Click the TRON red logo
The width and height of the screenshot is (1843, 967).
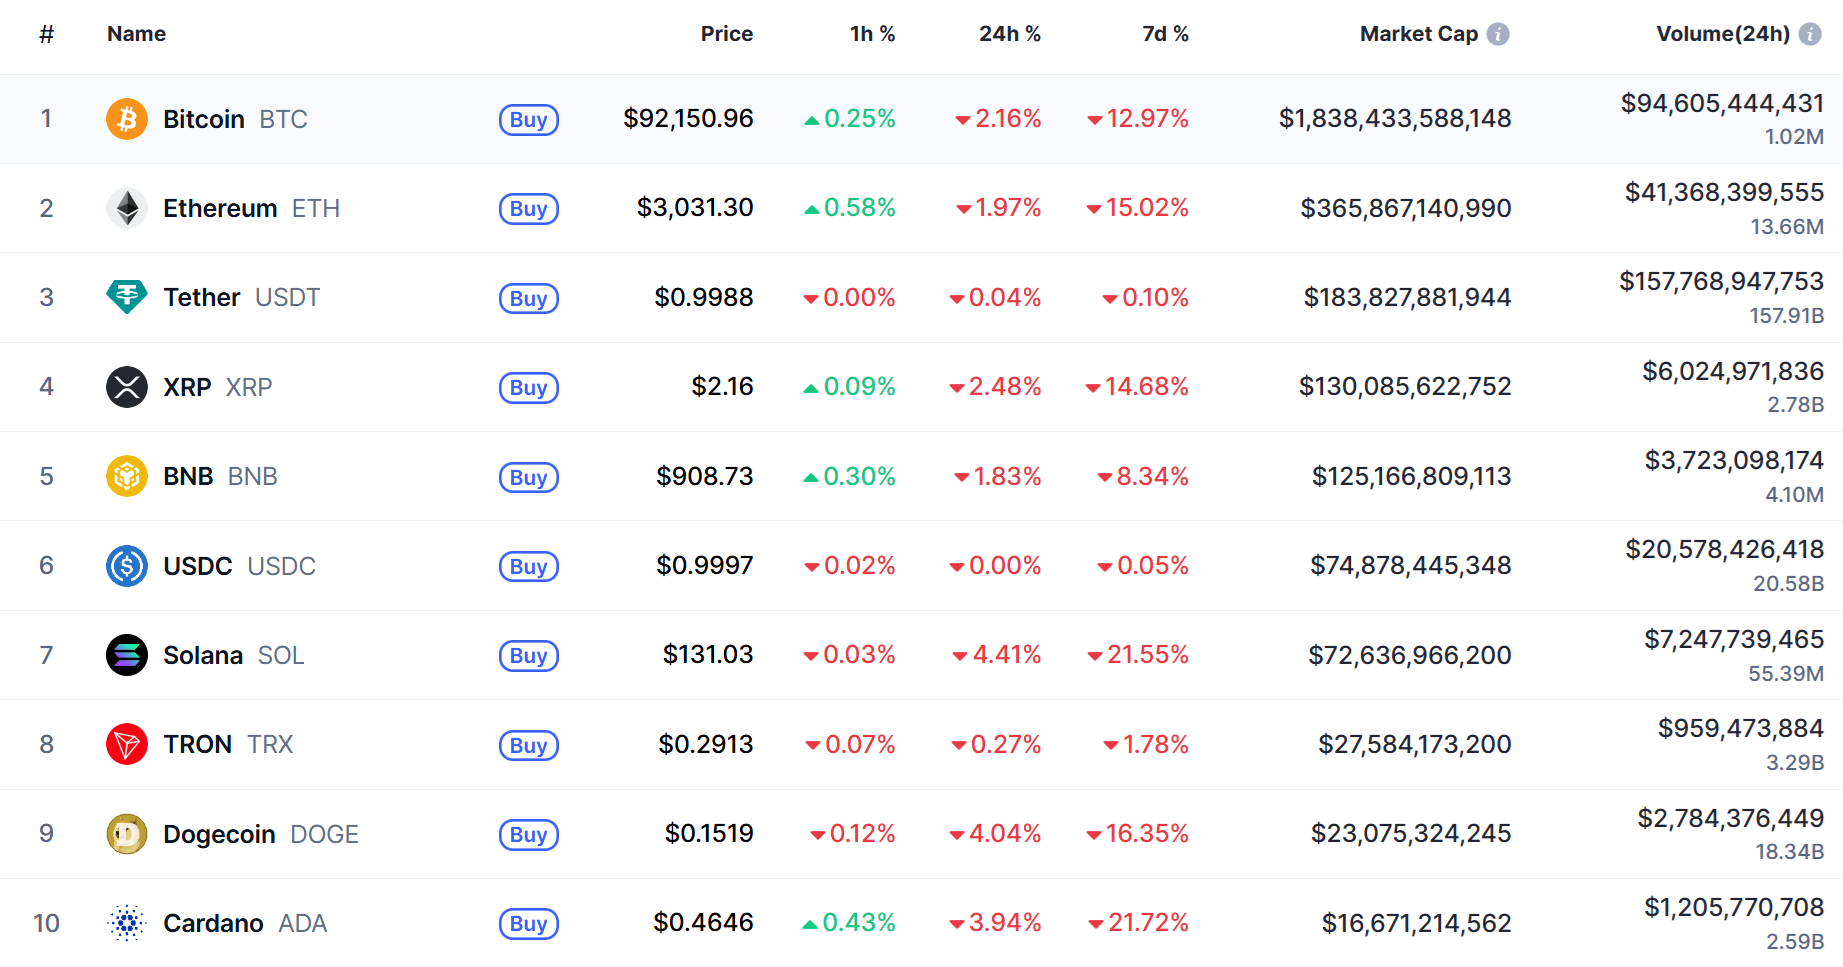[x=127, y=744]
